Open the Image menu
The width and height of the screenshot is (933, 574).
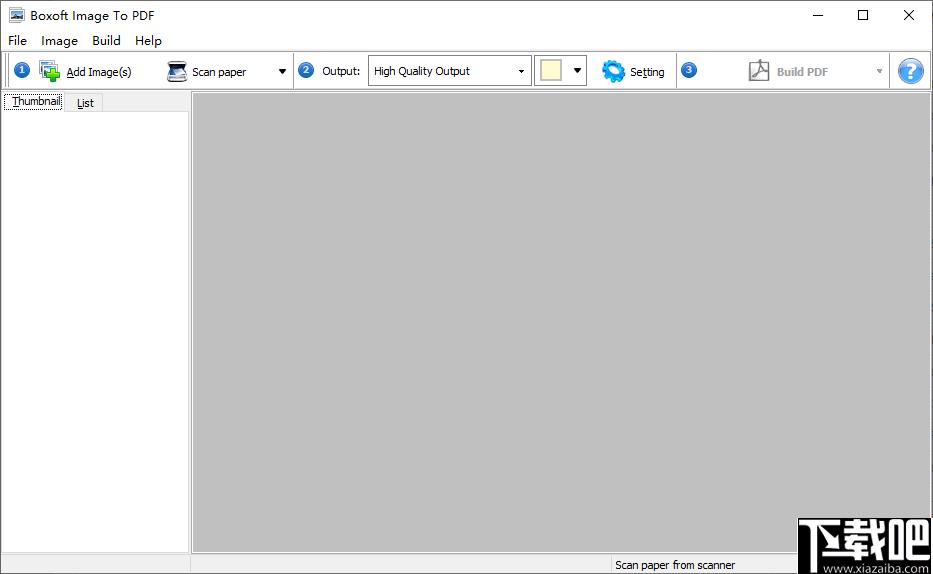tap(59, 41)
